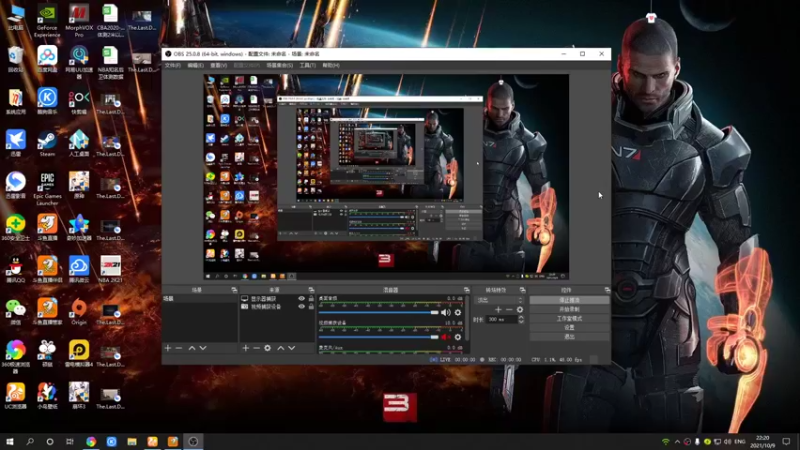
Task: Remove transition with minus icon
Action: pos(509,310)
